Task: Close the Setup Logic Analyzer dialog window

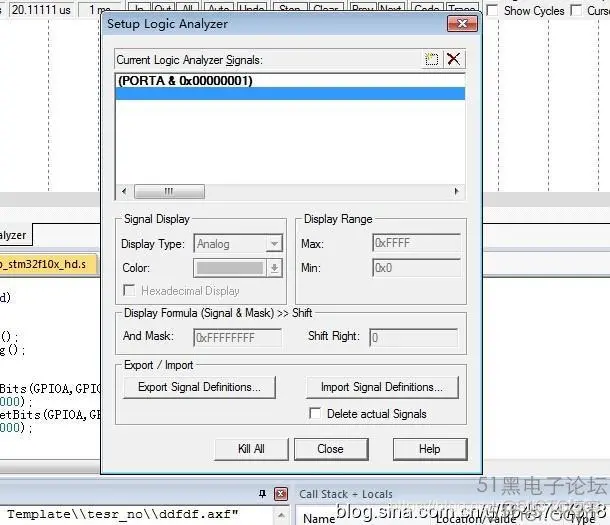Action: [462, 24]
